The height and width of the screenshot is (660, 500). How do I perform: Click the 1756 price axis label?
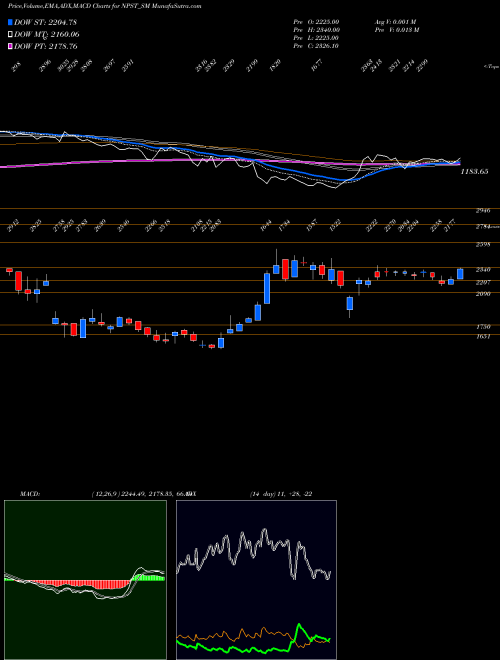(483, 327)
